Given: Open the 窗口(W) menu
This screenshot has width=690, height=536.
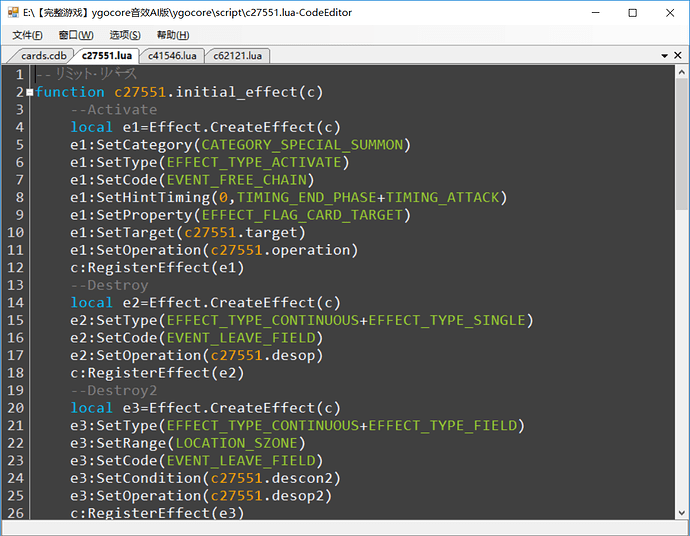Looking at the screenshot, I should tap(76, 35).
